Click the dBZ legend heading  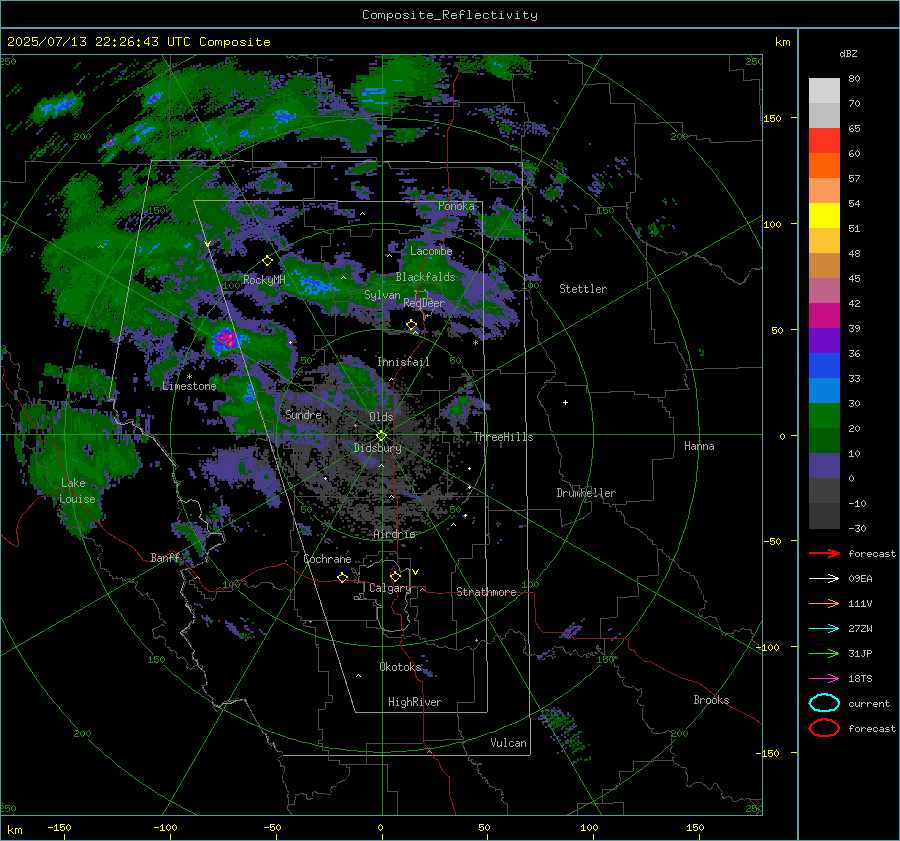[x=848, y=53]
